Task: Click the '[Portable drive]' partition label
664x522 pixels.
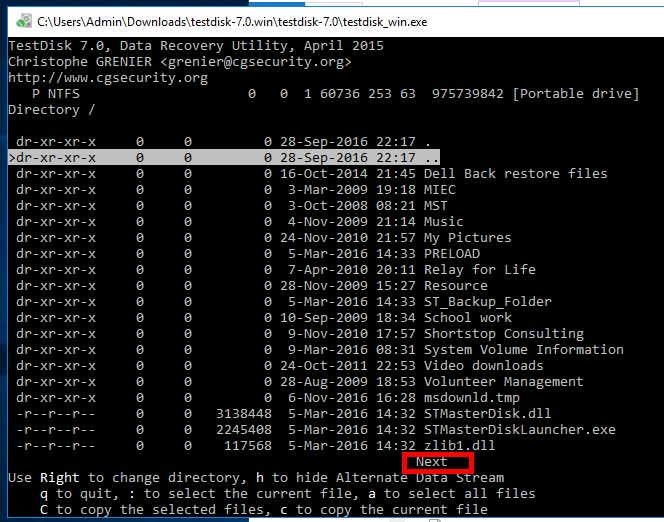Action: pos(575,94)
